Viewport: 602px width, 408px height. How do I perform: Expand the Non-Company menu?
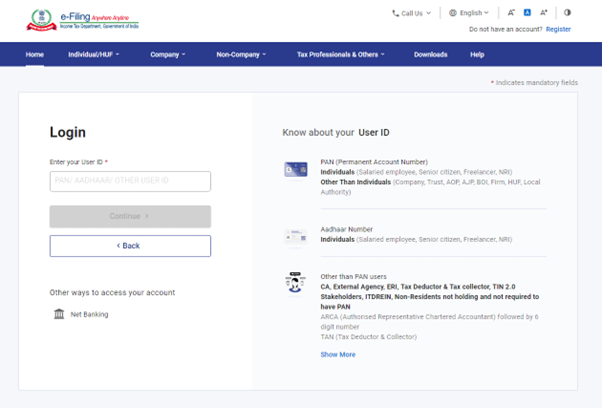241,55
